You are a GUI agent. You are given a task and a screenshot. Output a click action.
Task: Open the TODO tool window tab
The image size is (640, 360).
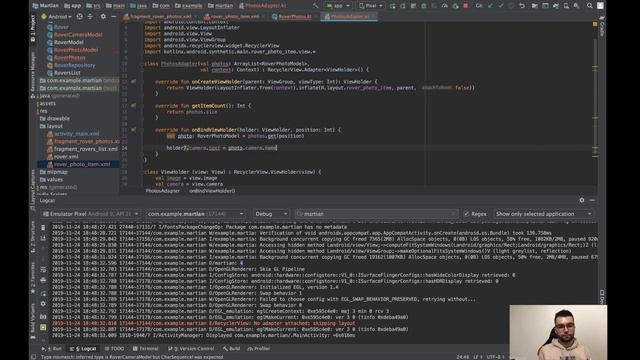pyautogui.click(x=114, y=349)
